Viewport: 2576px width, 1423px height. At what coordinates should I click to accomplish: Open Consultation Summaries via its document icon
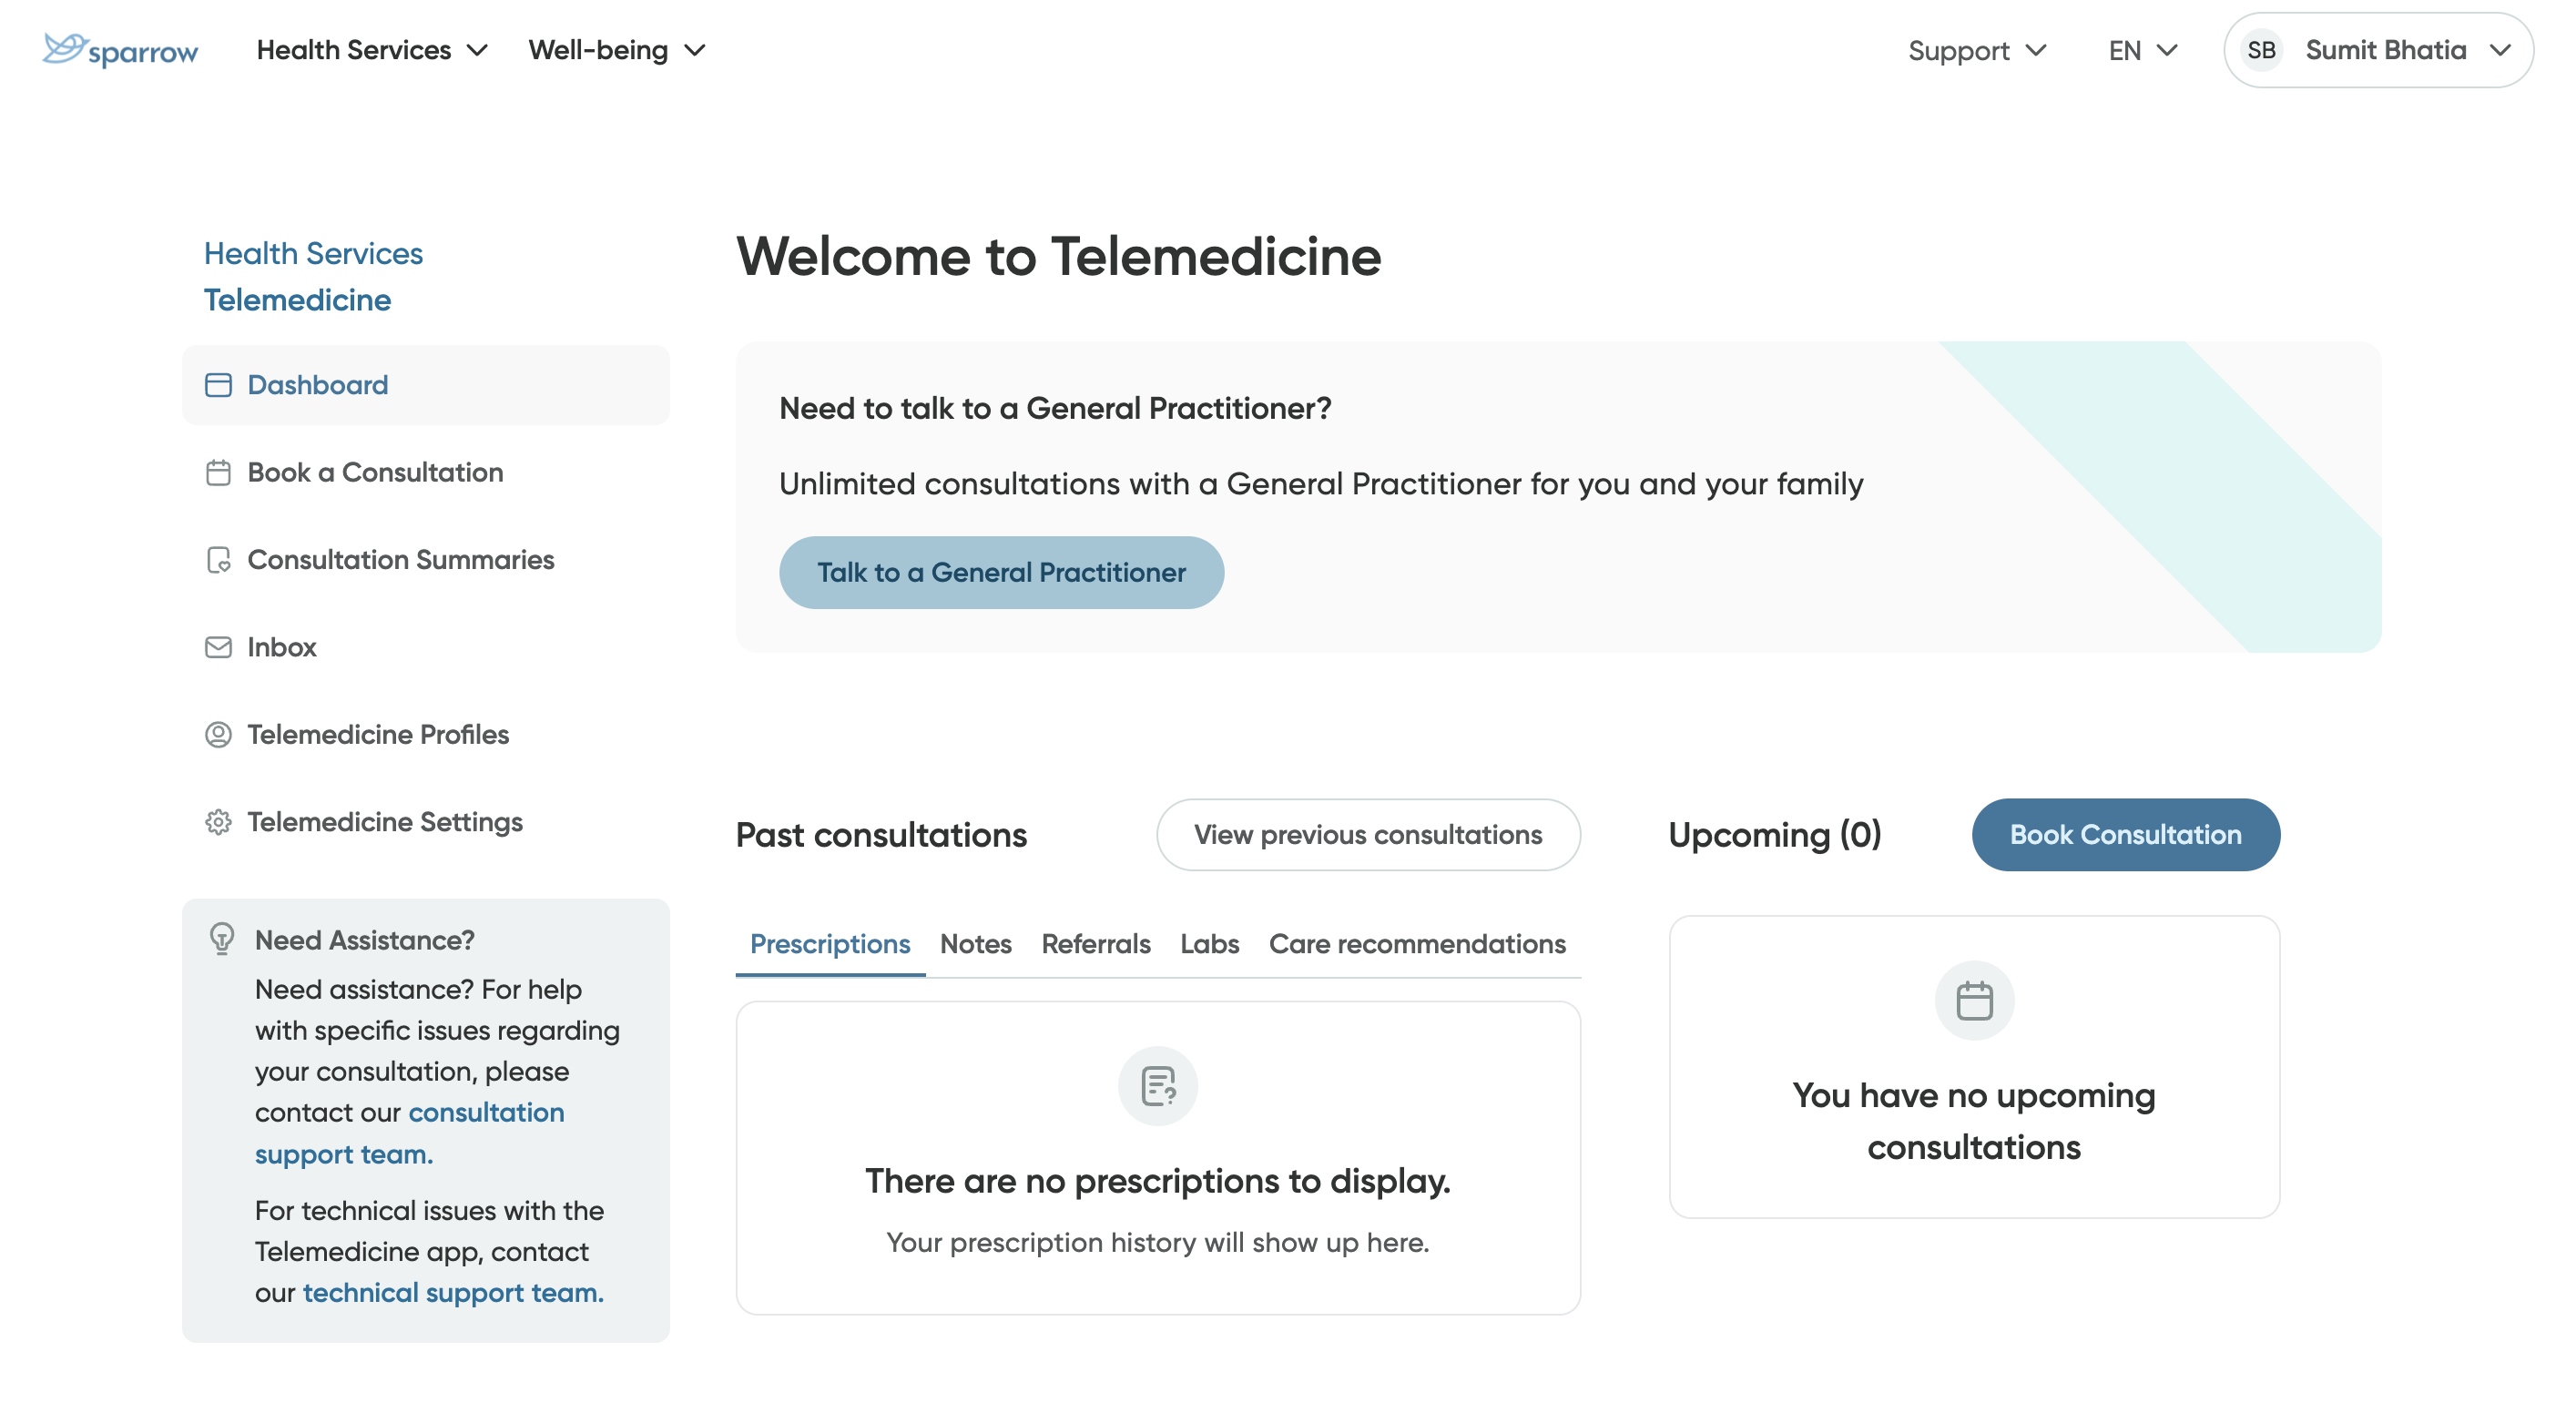pyautogui.click(x=219, y=560)
